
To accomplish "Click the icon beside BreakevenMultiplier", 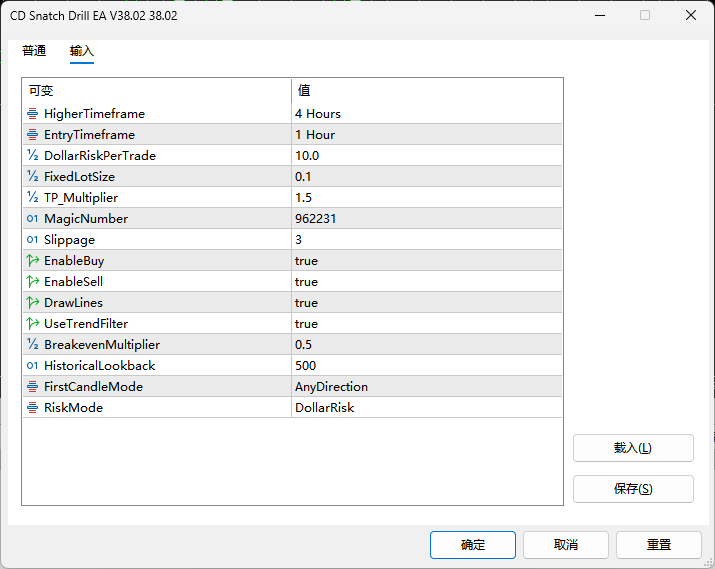I will (x=33, y=345).
